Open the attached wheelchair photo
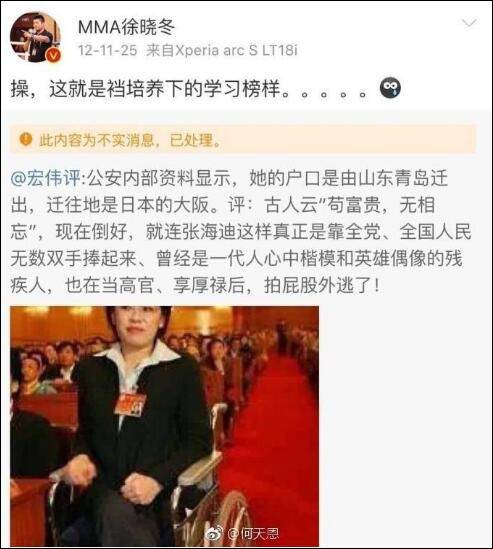Viewport: 493px width, 549px height. pos(164,426)
